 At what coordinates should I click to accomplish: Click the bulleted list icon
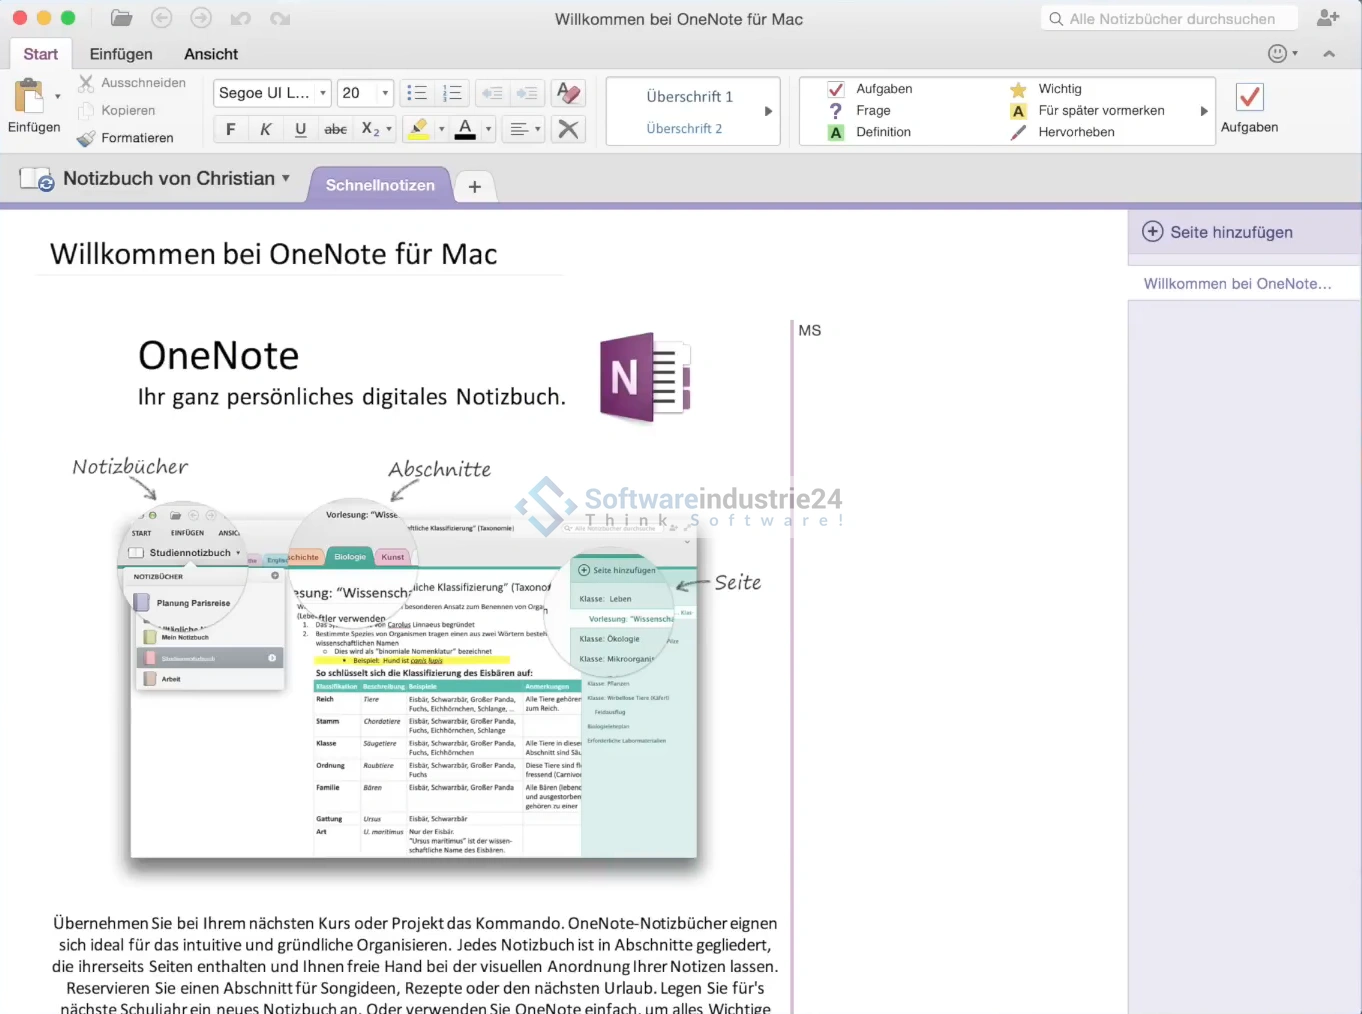(x=417, y=93)
